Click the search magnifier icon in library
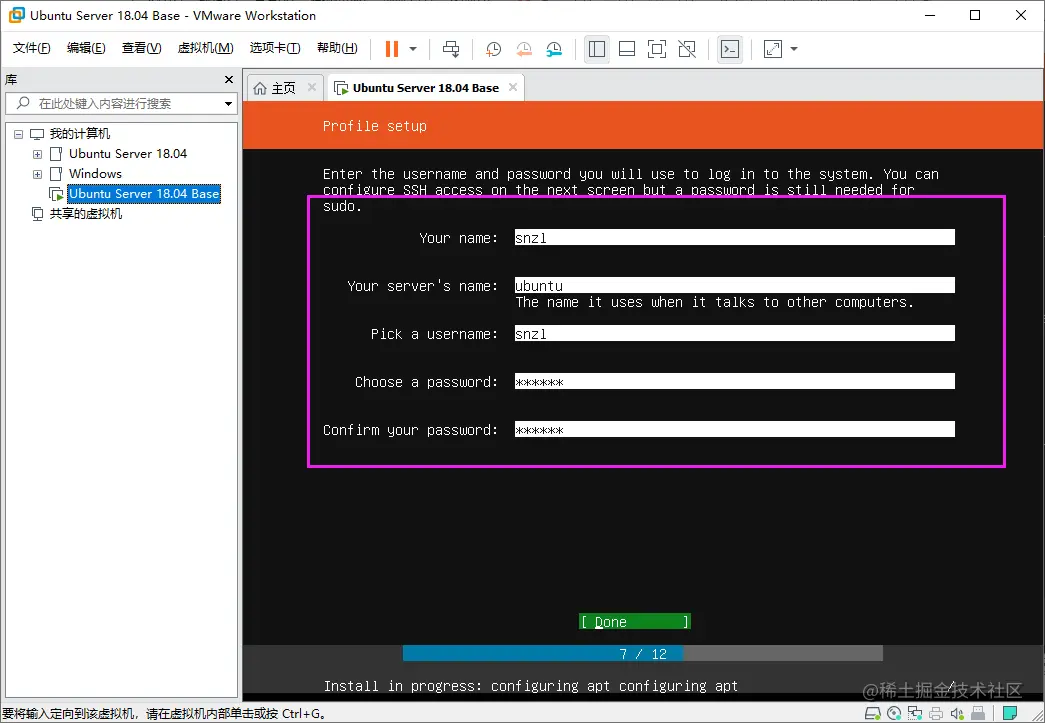 (x=23, y=103)
